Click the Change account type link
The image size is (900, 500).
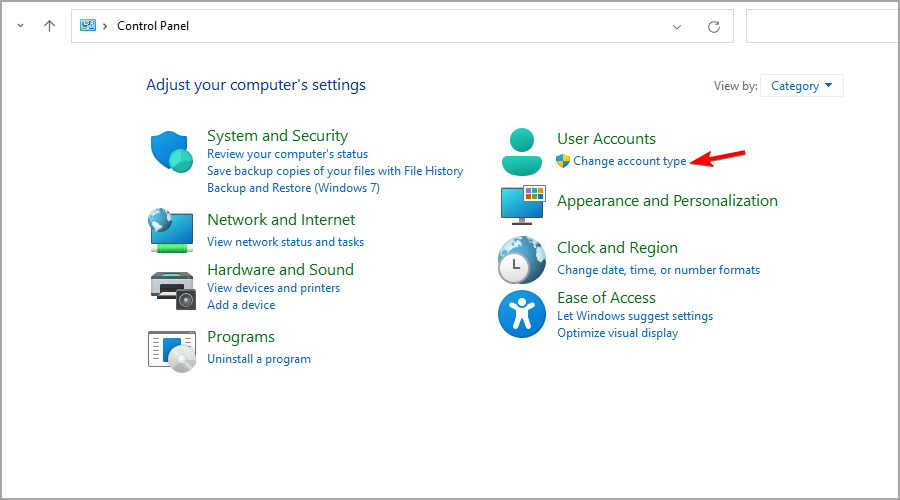coord(630,161)
